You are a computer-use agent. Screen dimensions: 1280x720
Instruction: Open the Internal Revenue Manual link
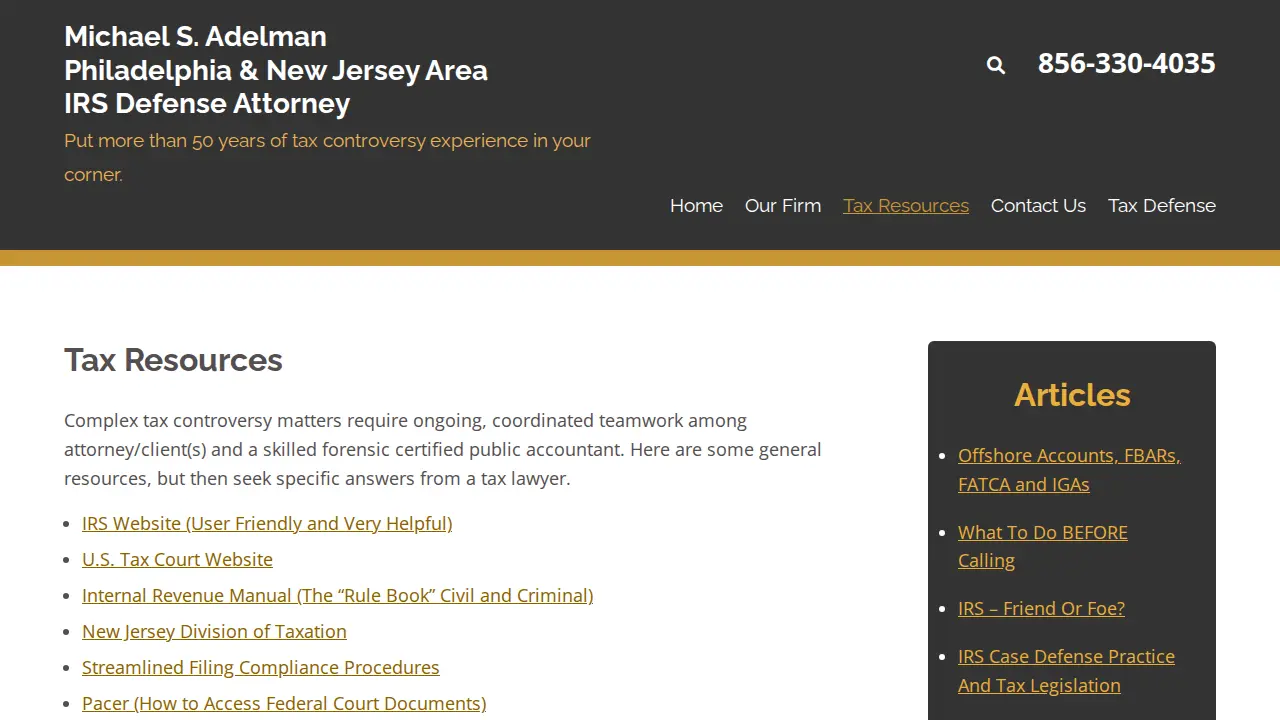tap(337, 595)
